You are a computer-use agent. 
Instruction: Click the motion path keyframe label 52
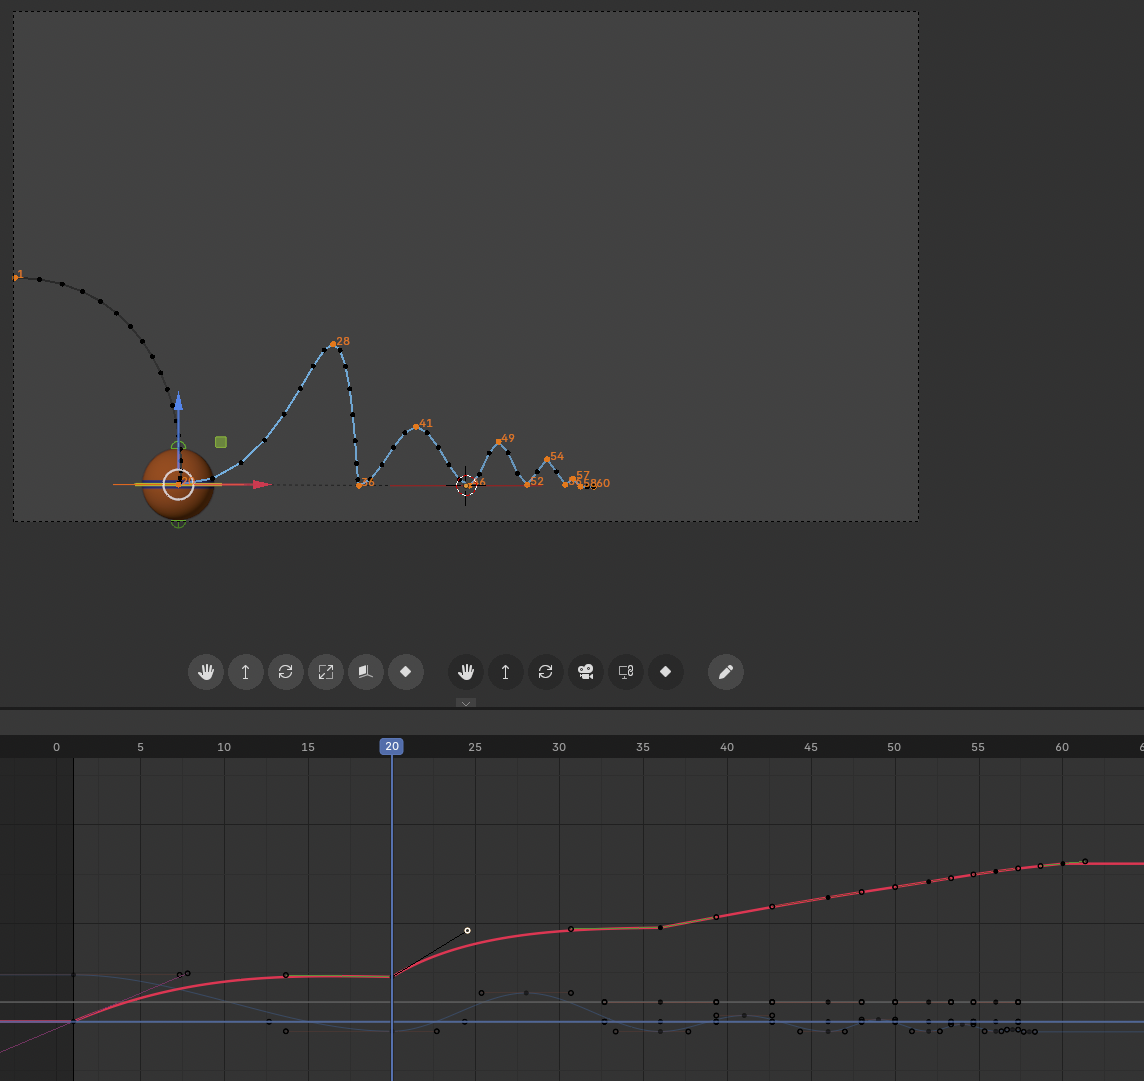point(537,481)
